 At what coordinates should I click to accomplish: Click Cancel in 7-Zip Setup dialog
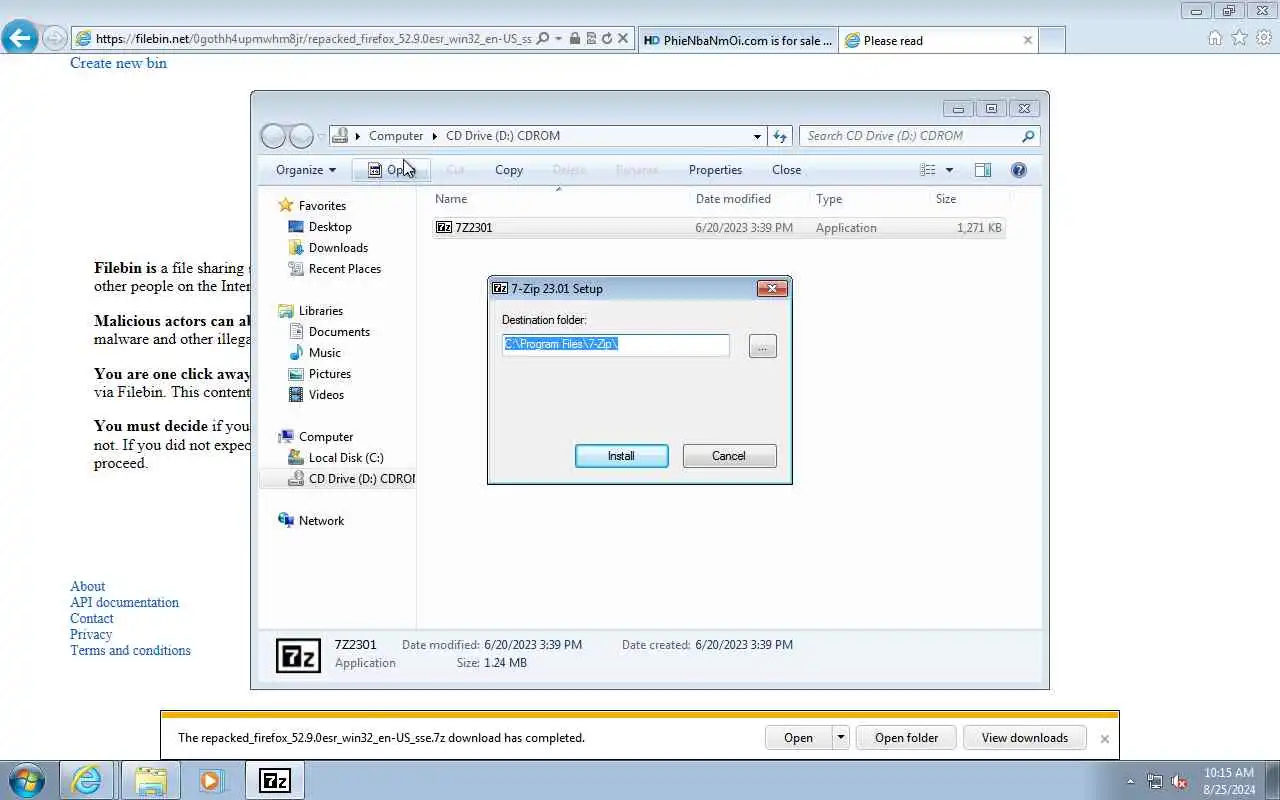click(x=729, y=456)
